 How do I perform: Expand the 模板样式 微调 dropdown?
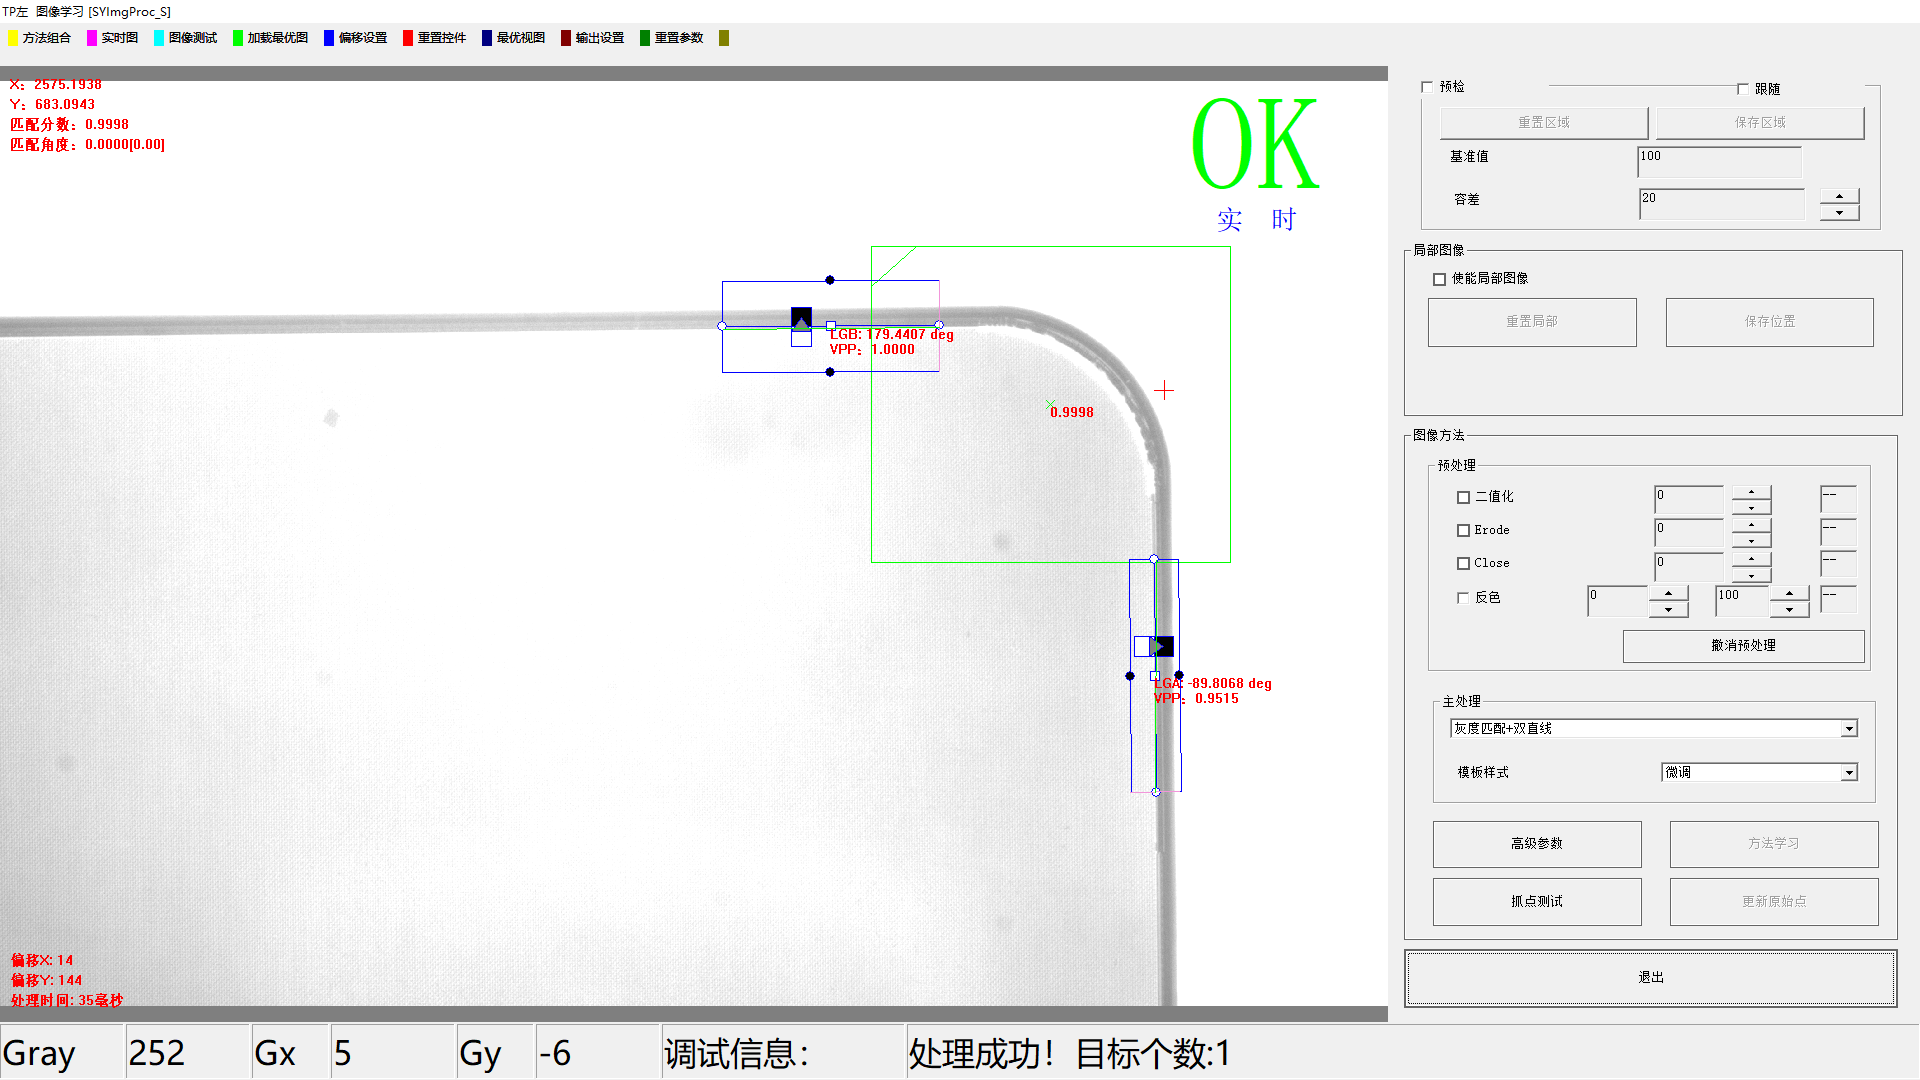point(1848,772)
